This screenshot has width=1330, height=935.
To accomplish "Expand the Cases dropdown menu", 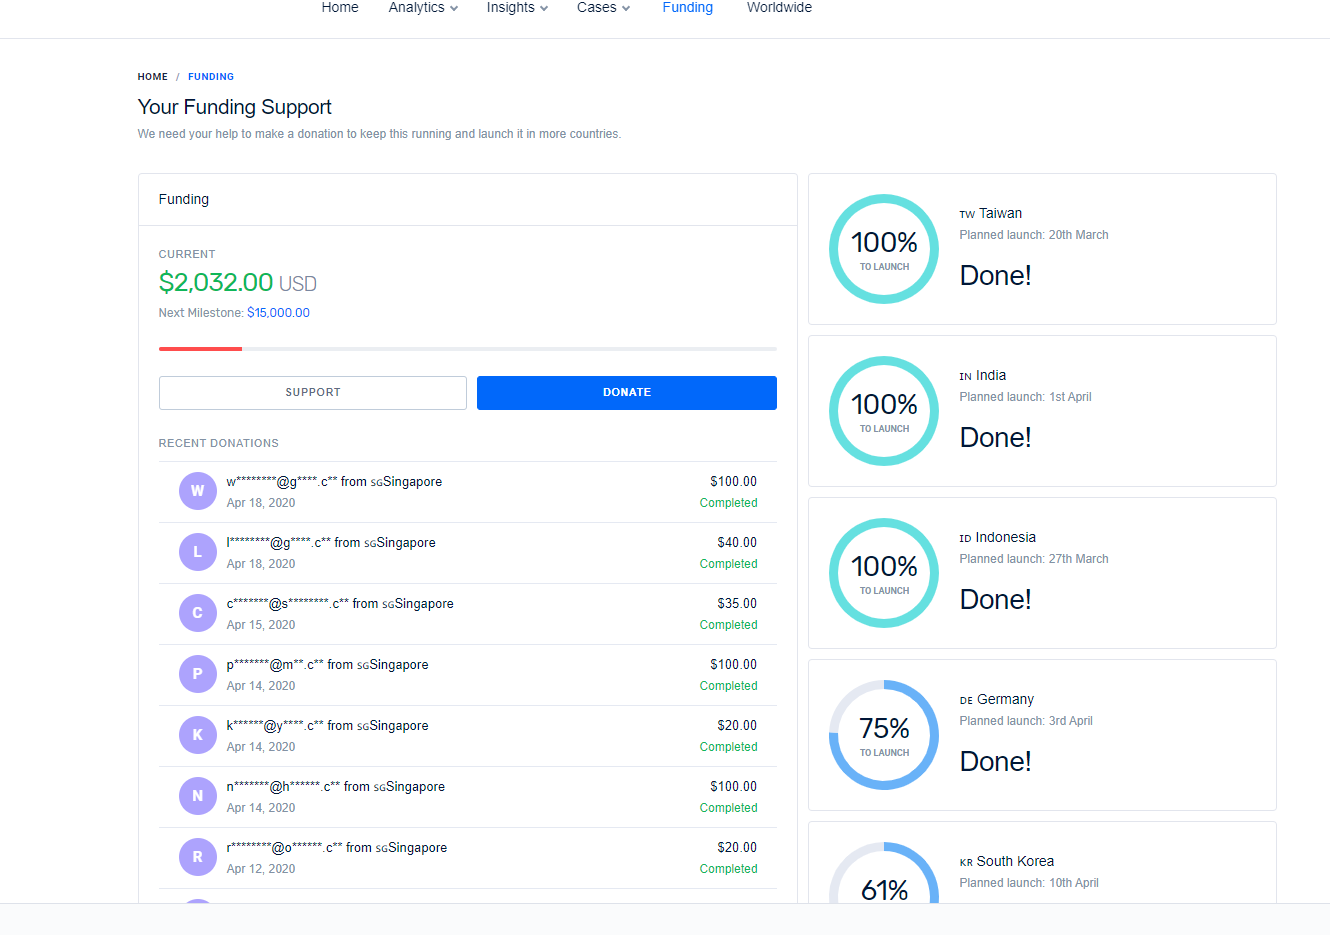I will click(x=602, y=8).
